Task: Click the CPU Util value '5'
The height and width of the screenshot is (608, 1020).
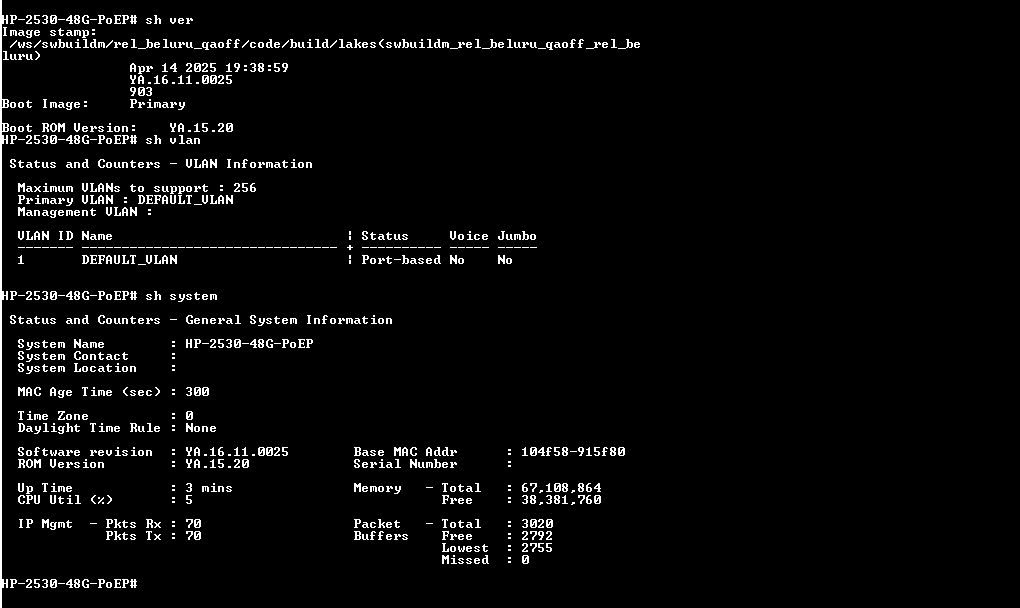Action: coord(189,500)
